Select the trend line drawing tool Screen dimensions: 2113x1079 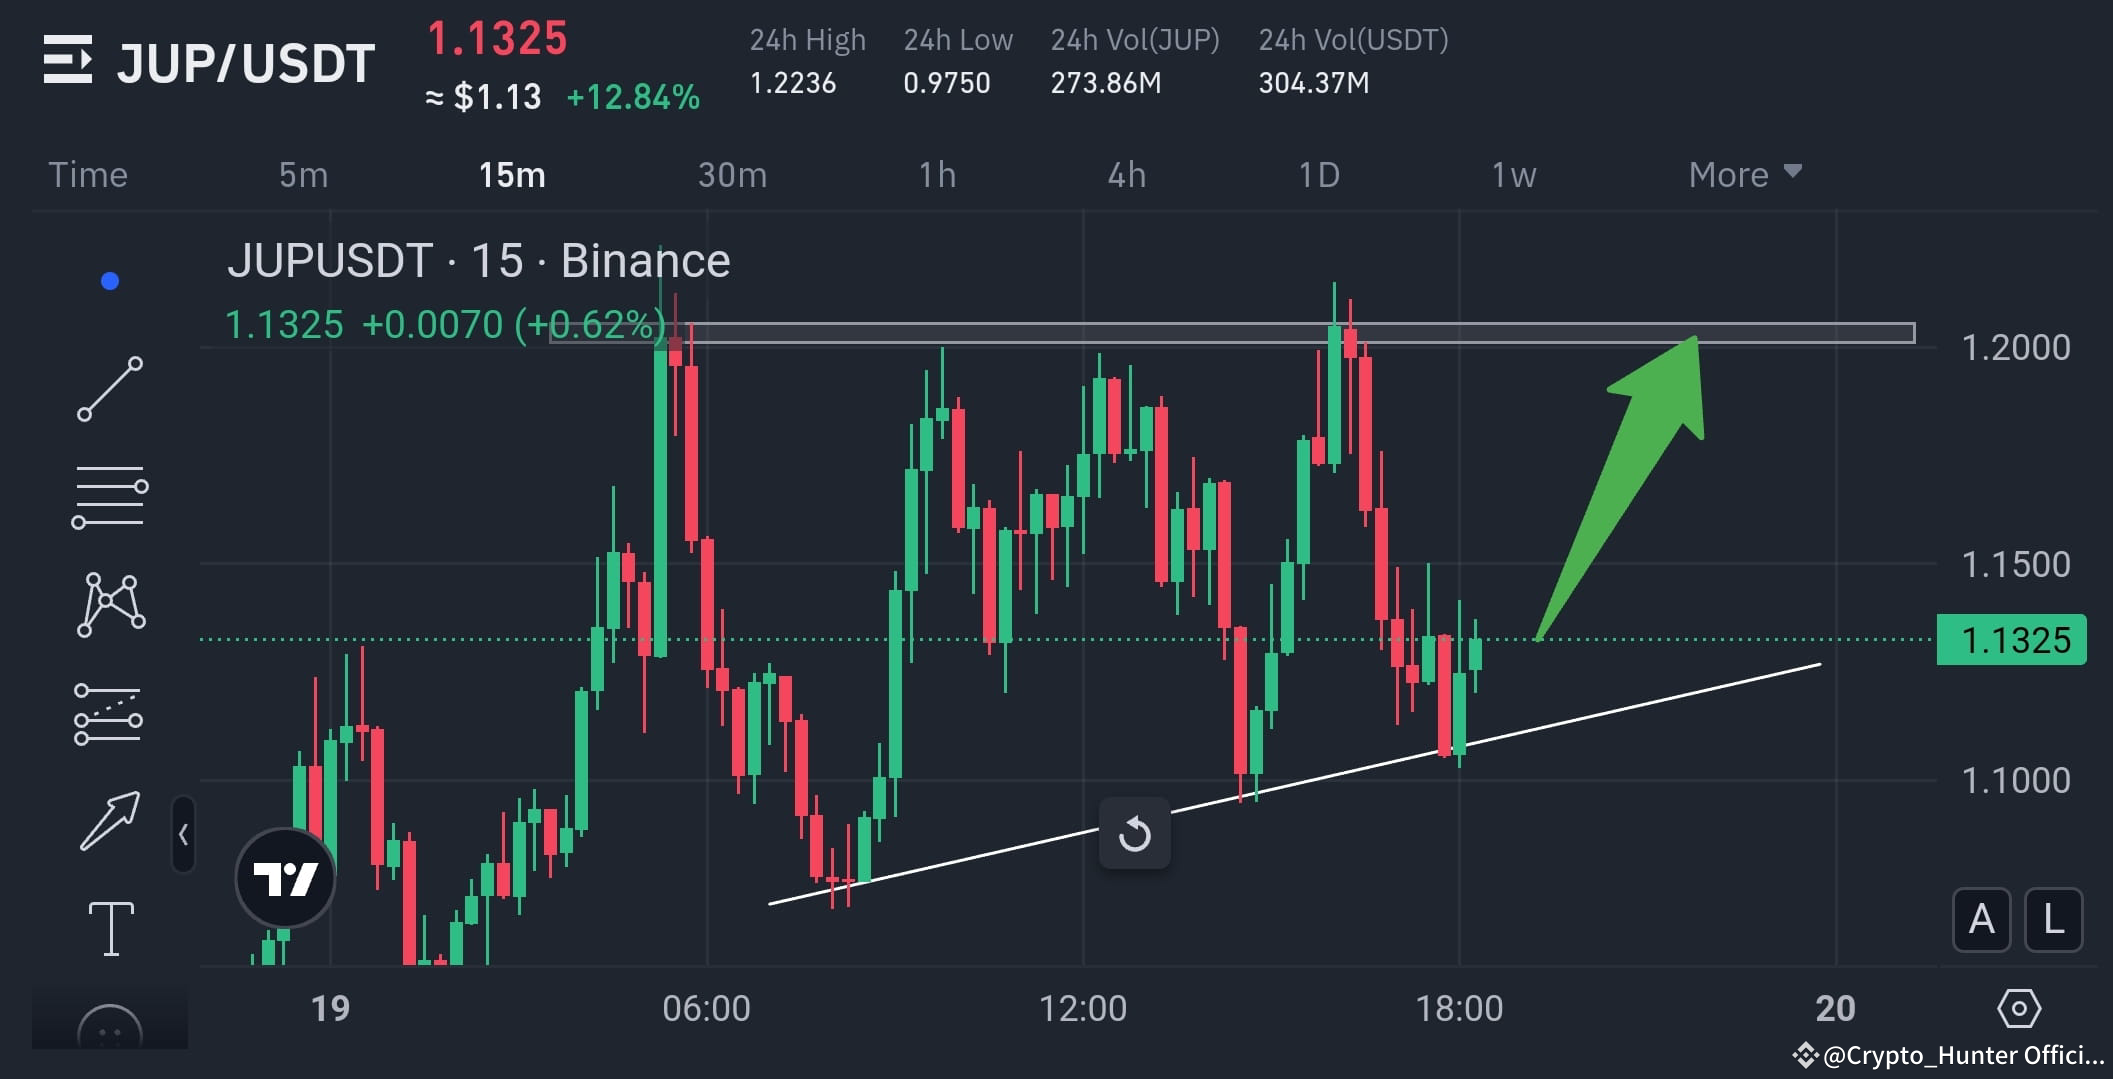click(x=110, y=390)
